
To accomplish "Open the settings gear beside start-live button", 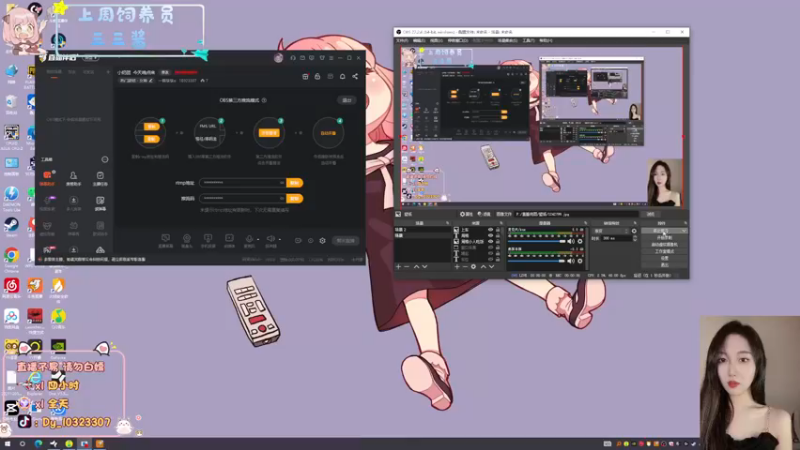I will click(x=322, y=240).
